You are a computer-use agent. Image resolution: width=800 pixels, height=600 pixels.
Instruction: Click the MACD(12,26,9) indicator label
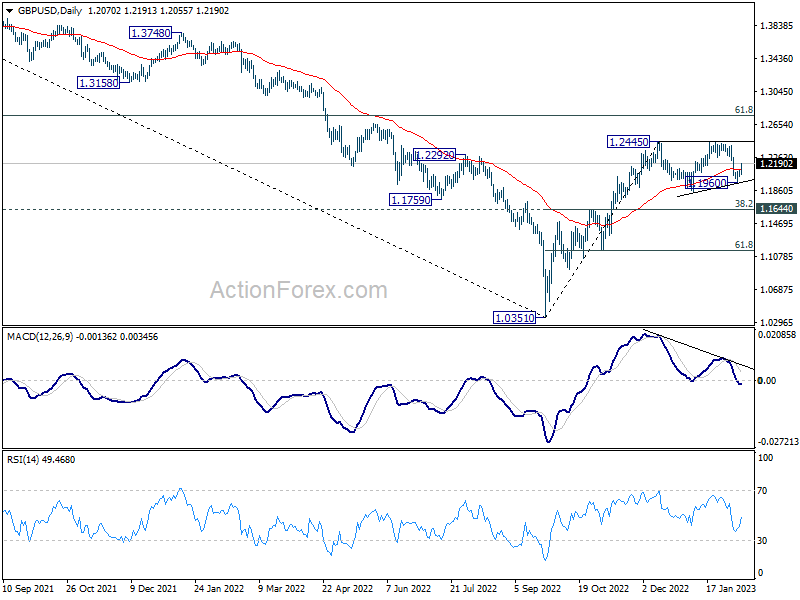pos(38,334)
